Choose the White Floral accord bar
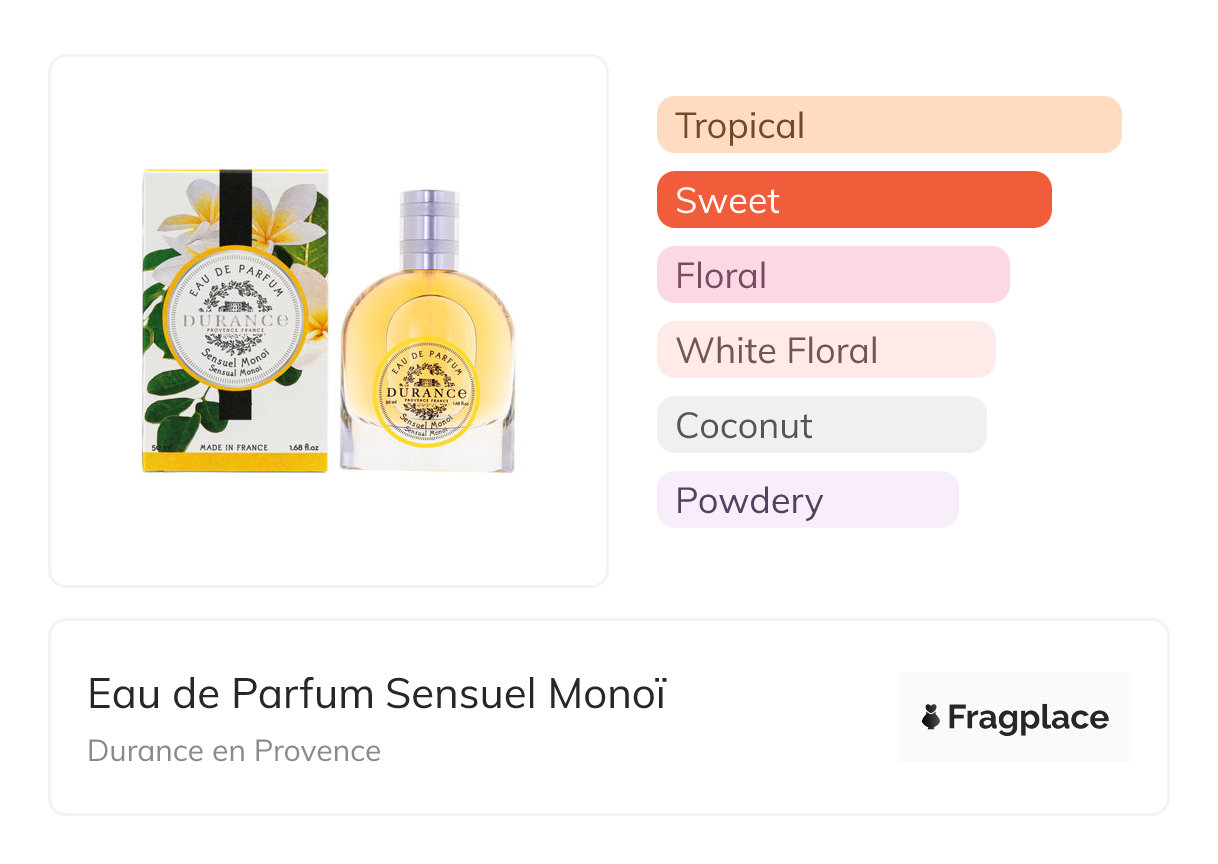The width and height of the screenshot is (1218, 864). click(x=825, y=350)
